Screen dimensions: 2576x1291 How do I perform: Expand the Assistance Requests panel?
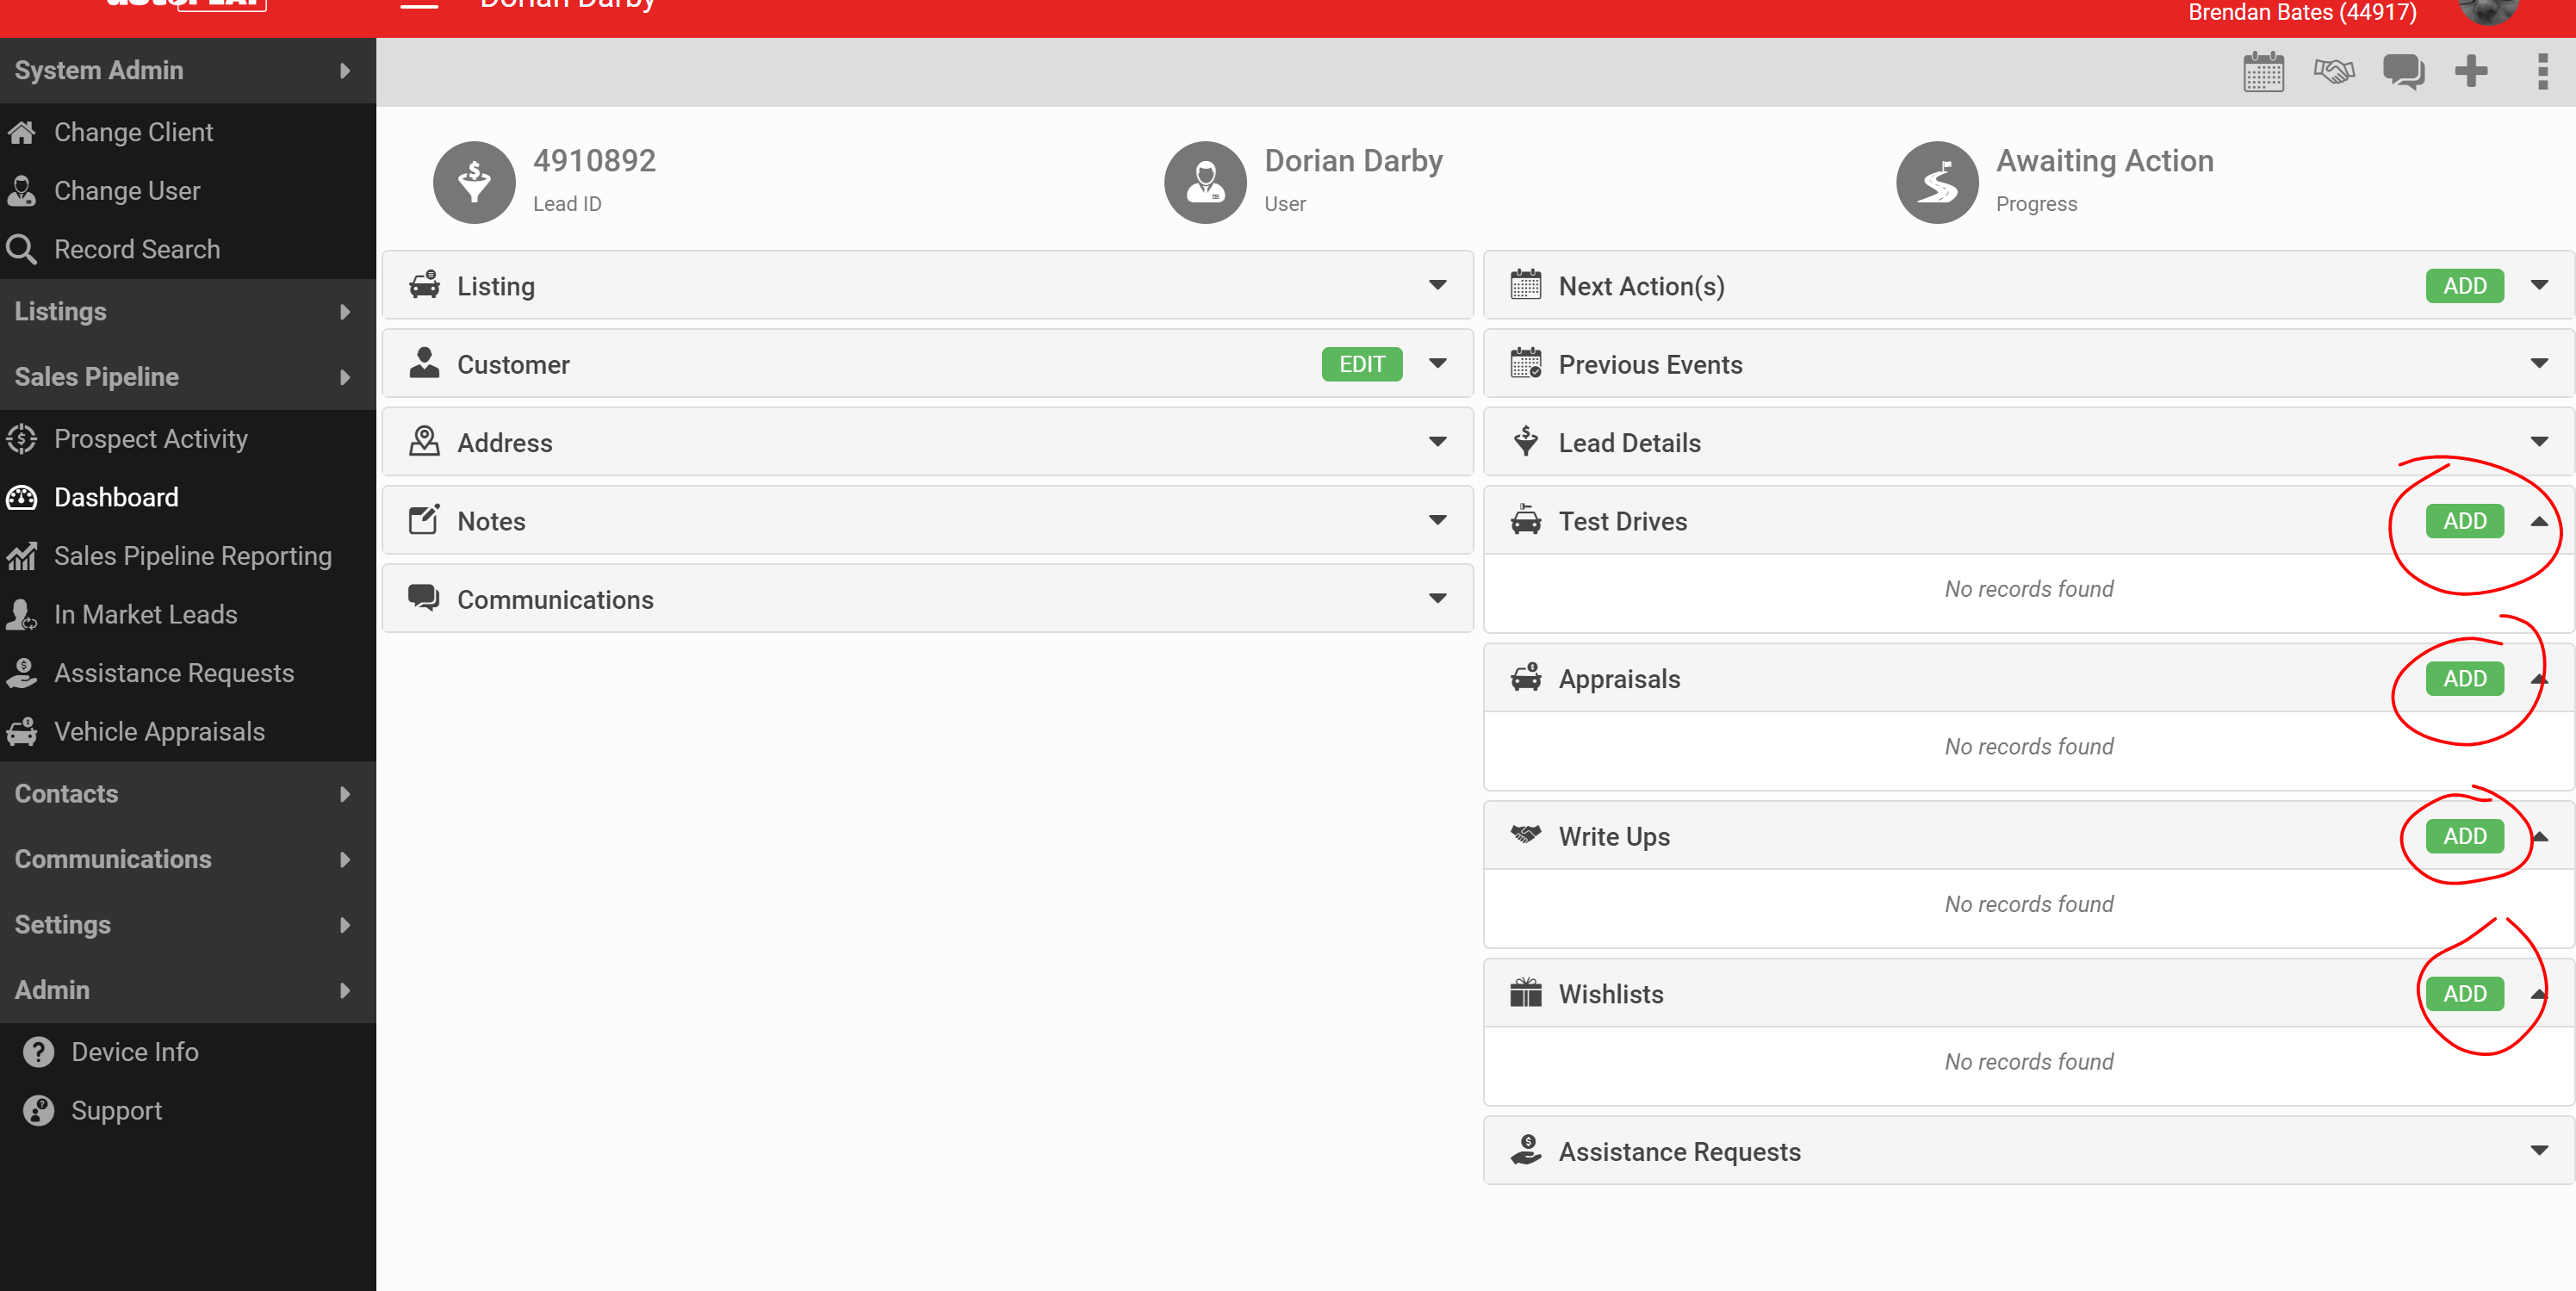[2538, 1151]
